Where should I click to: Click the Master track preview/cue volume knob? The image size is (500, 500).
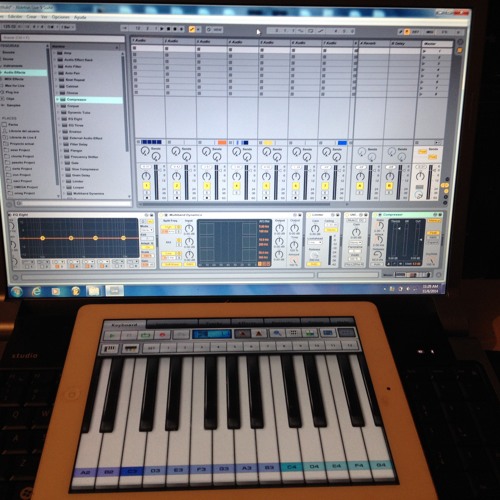[x=419, y=195]
